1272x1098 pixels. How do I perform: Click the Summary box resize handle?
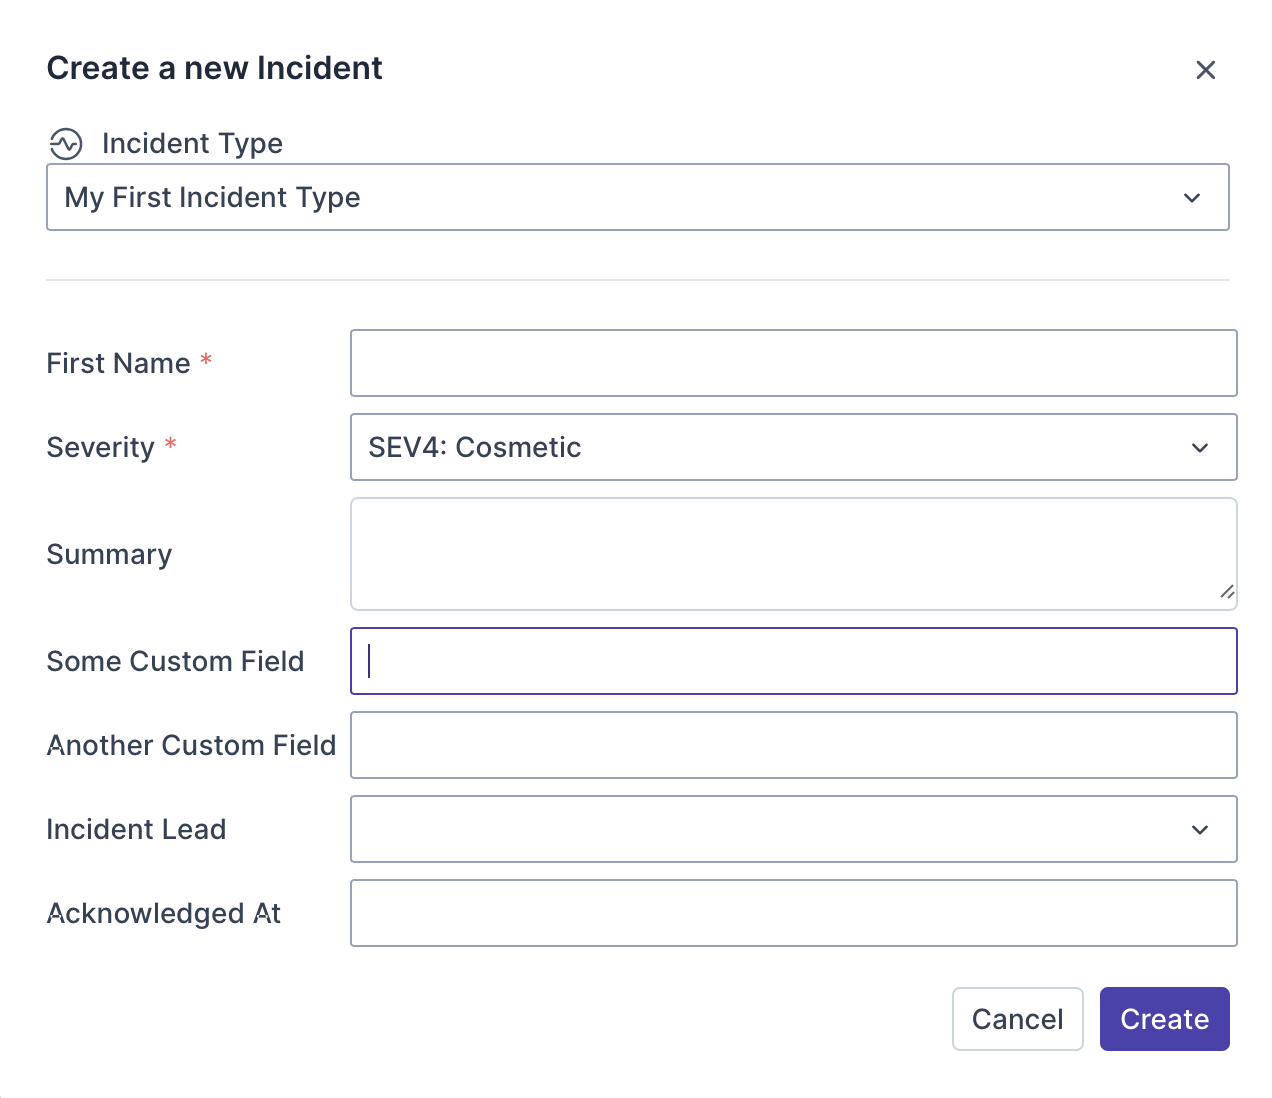pyautogui.click(x=1227, y=592)
